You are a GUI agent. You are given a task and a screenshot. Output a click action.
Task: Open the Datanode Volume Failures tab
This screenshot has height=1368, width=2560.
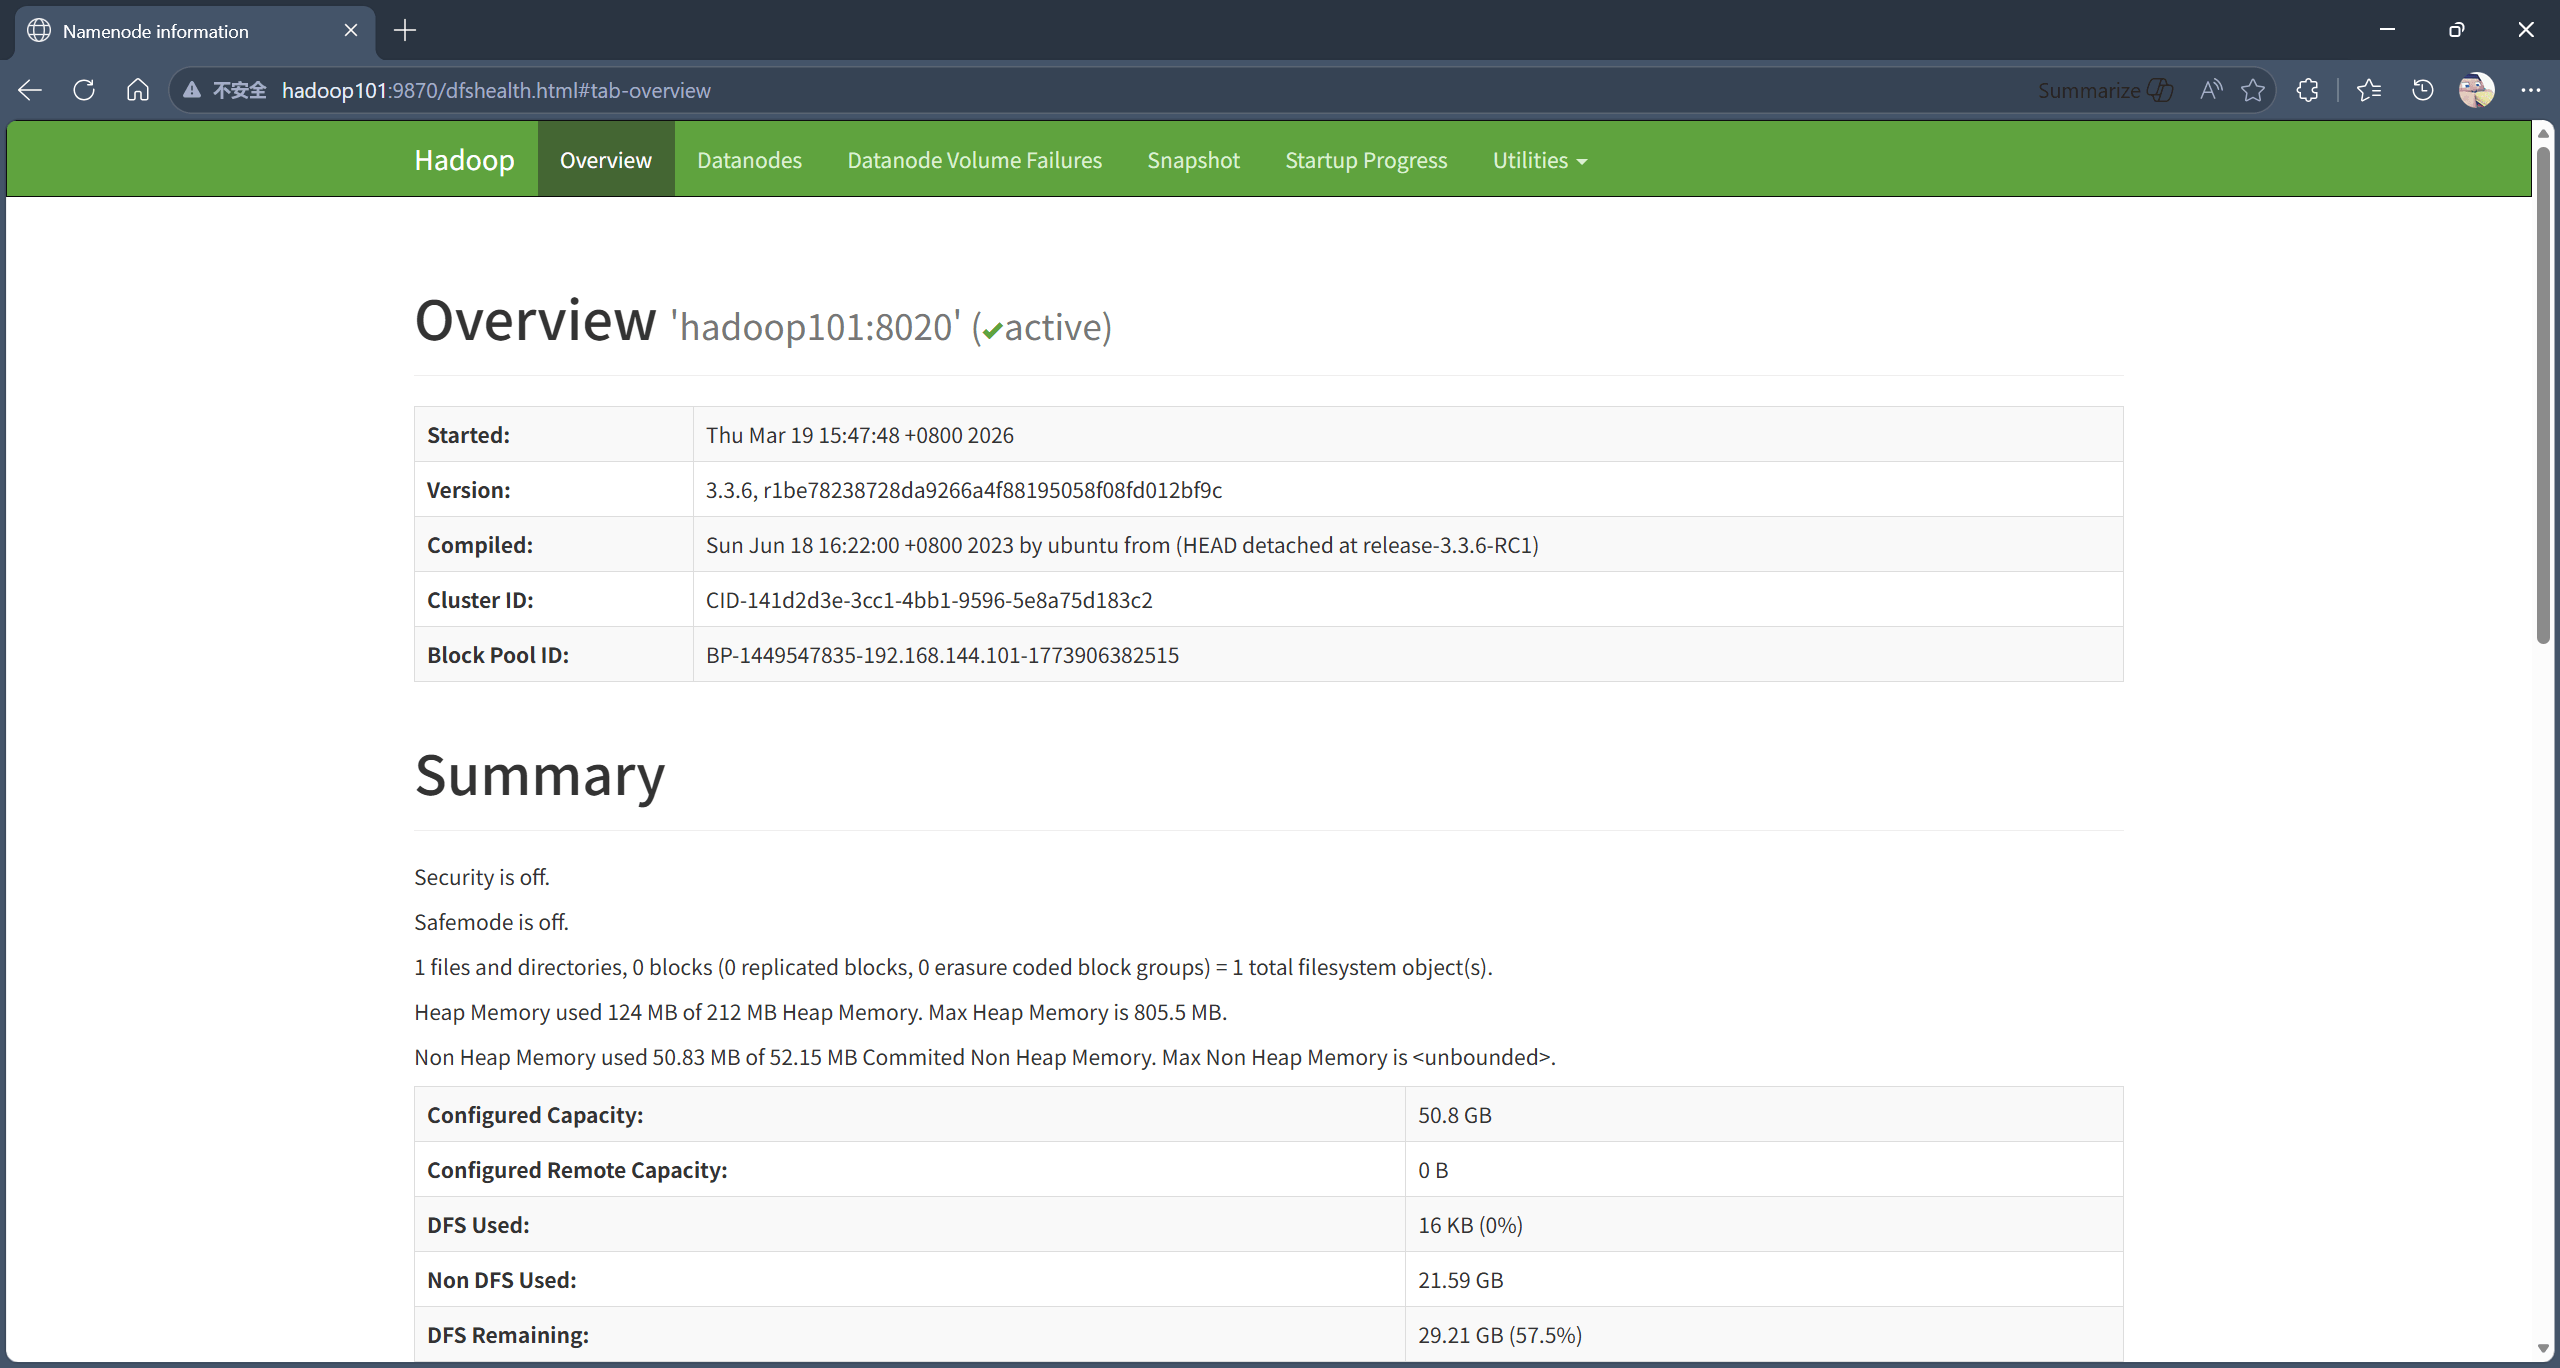click(975, 160)
